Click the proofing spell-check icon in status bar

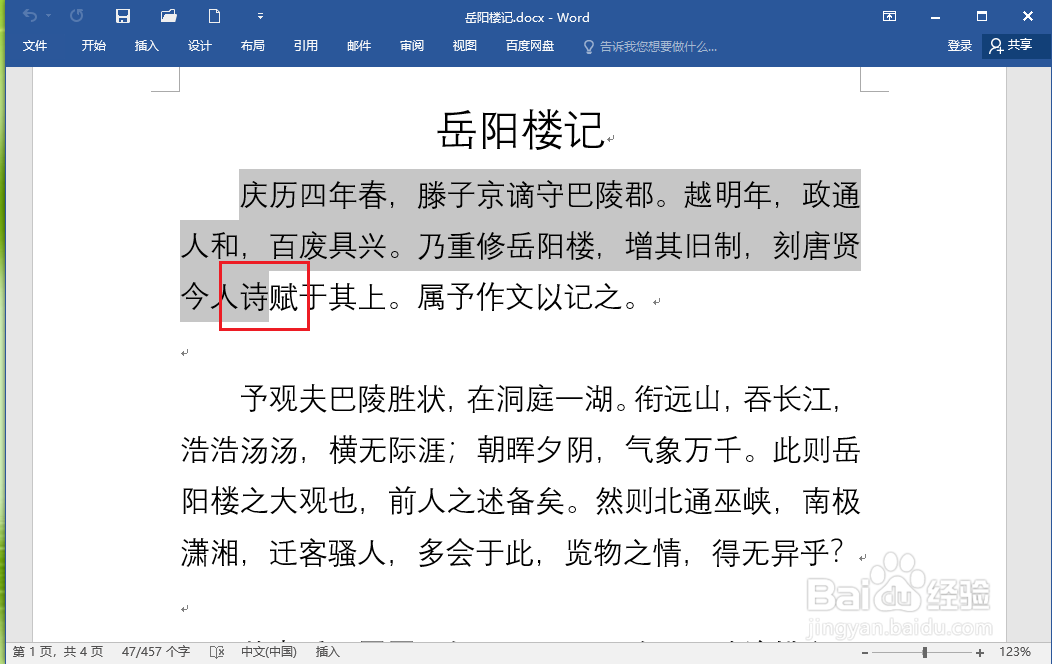tap(217, 652)
